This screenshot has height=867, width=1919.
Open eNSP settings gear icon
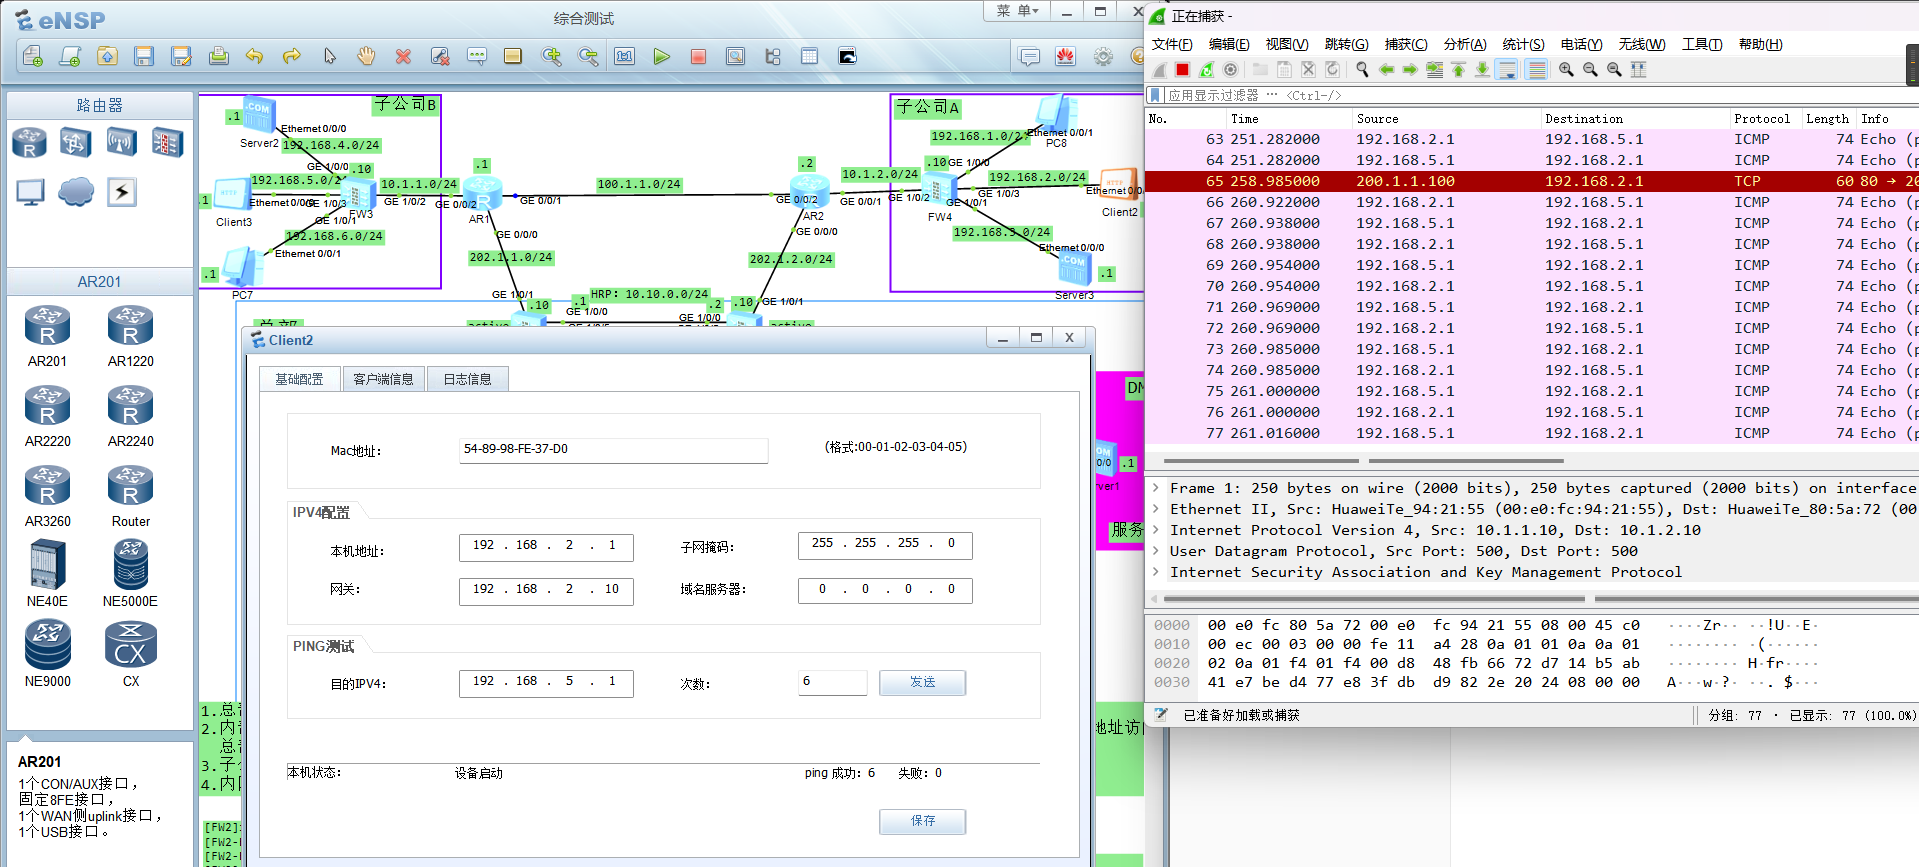pyautogui.click(x=1103, y=57)
